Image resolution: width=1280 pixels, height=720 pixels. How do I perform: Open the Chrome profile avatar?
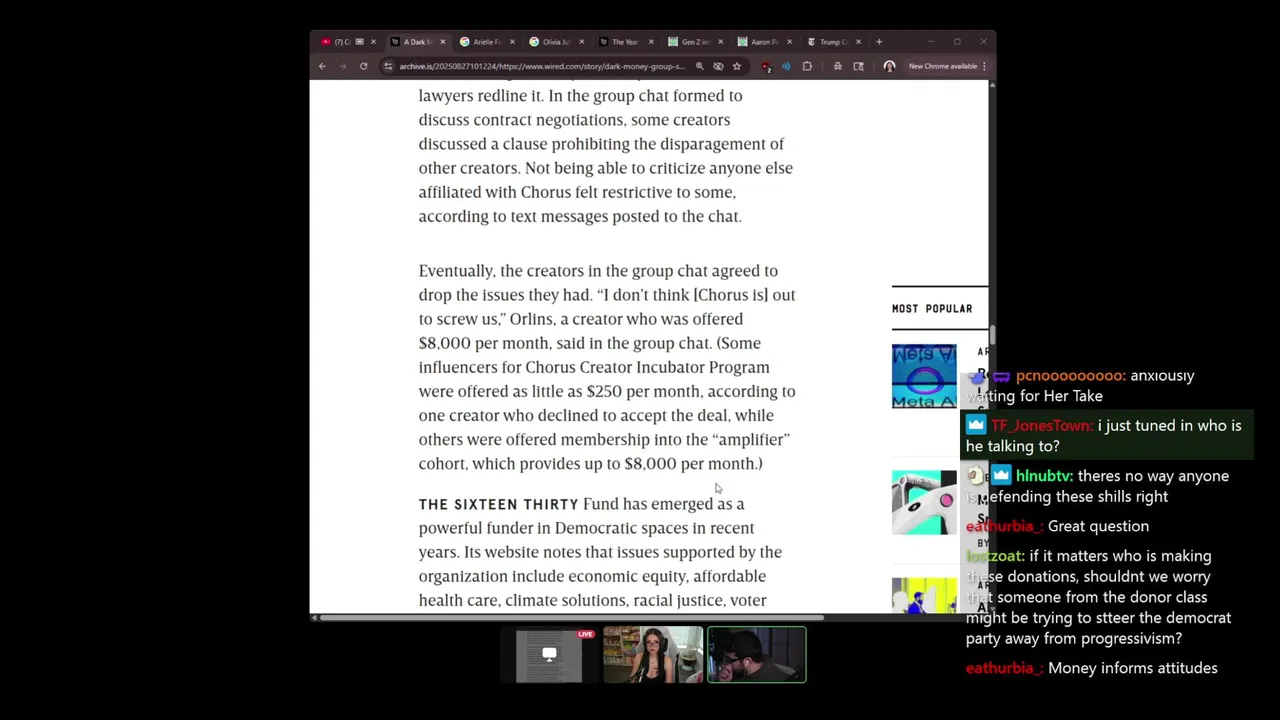click(x=889, y=66)
